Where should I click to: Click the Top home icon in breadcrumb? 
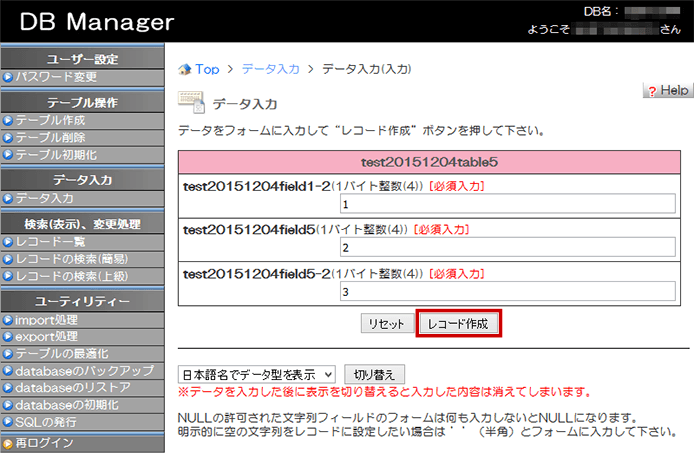click(x=184, y=70)
